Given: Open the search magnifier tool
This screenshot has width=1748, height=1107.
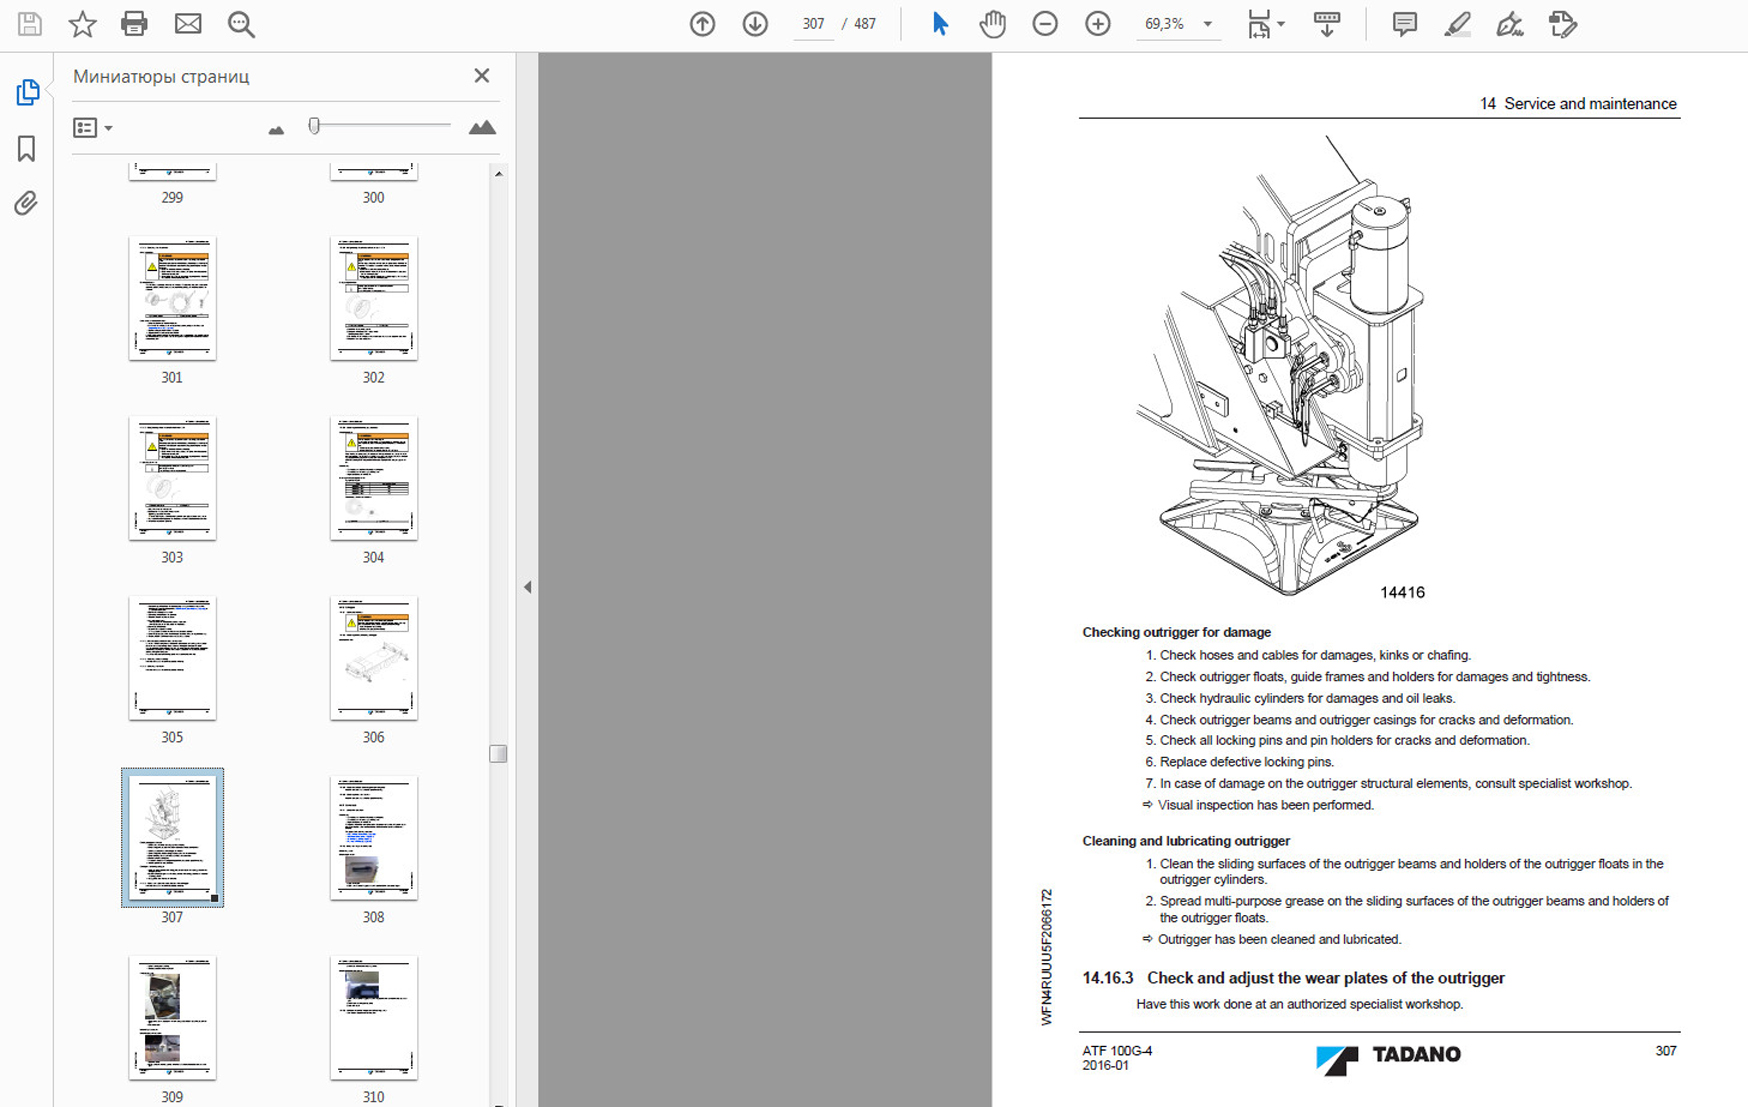Looking at the screenshot, I should (x=241, y=24).
